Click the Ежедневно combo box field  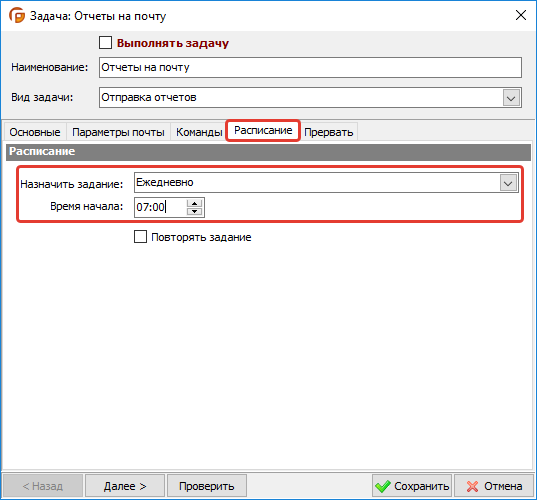[325, 183]
